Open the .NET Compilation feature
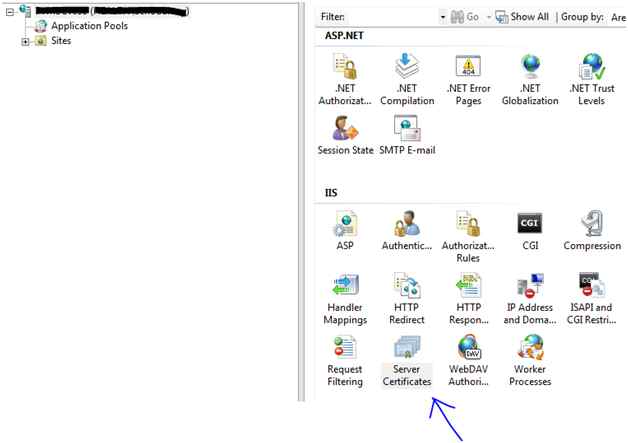Viewport: 628px width, 443px height. [407, 79]
